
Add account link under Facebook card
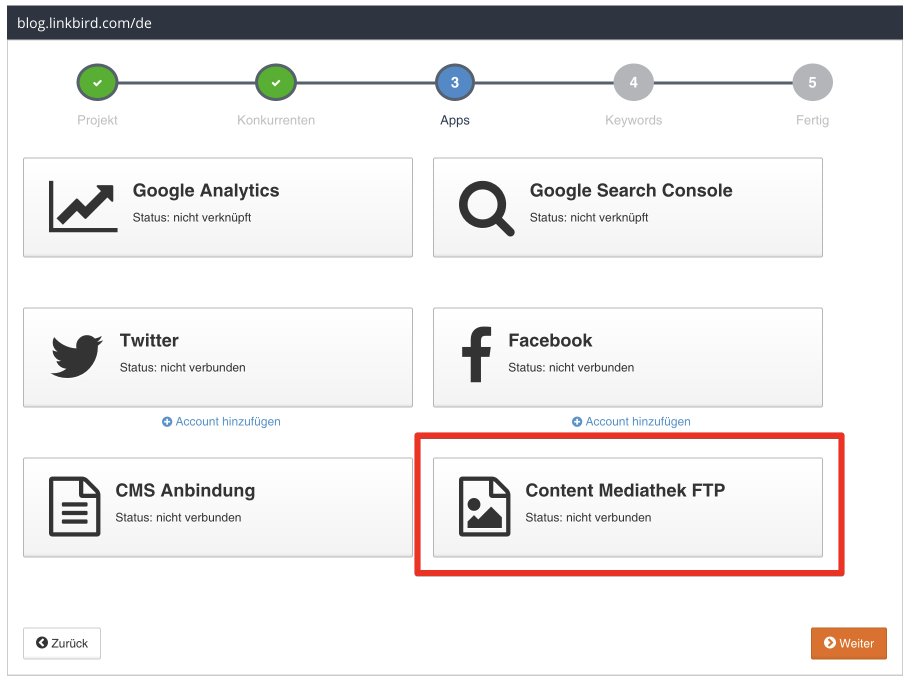click(631, 421)
